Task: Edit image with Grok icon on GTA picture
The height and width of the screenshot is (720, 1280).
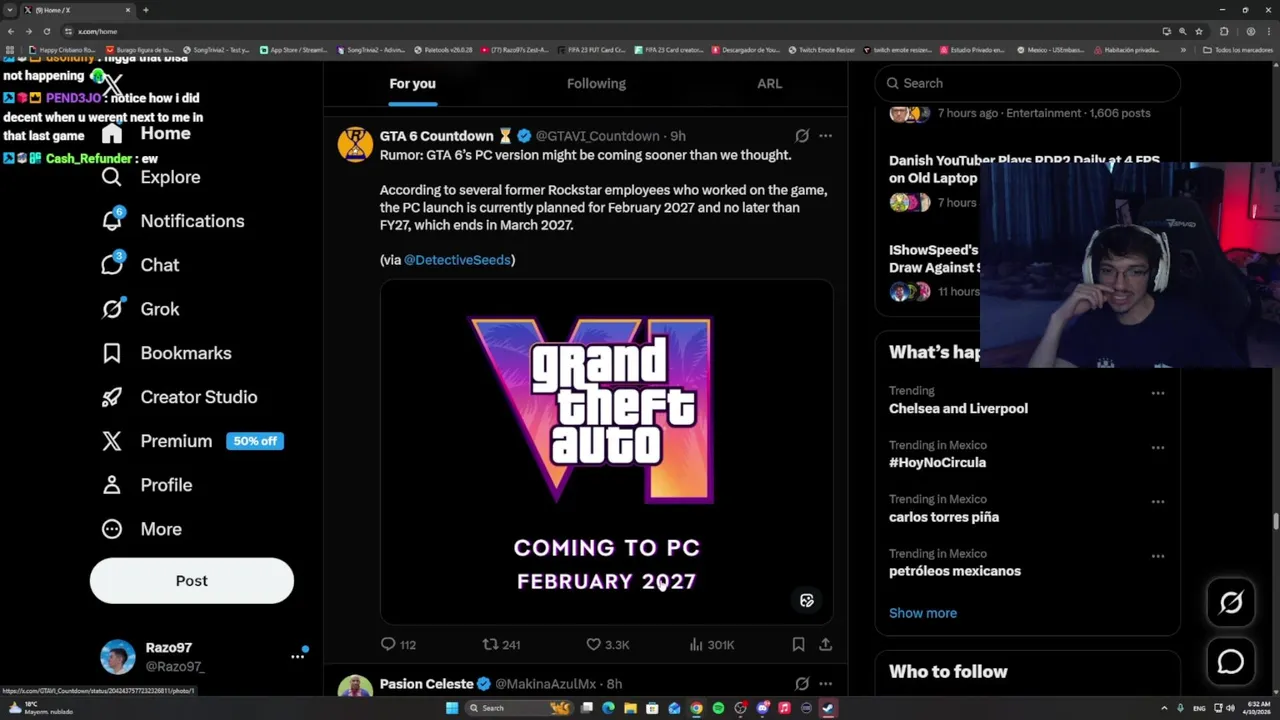Action: pyautogui.click(x=807, y=600)
